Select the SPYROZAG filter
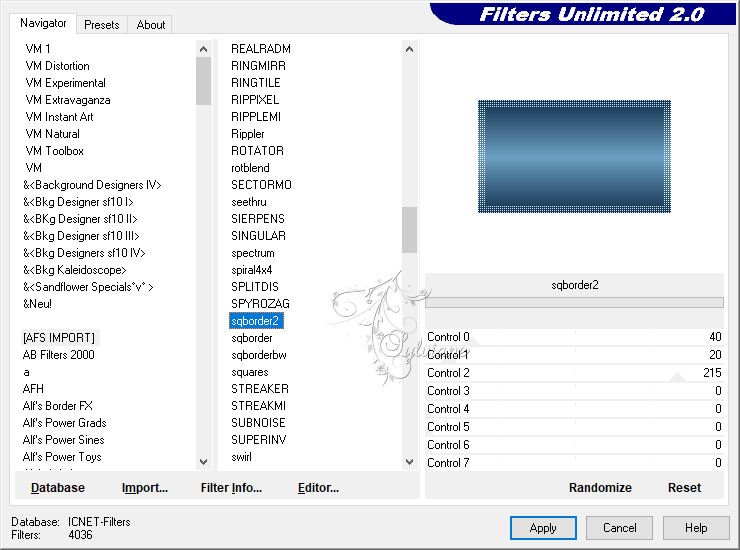The width and height of the screenshot is (740, 550). [x=261, y=304]
